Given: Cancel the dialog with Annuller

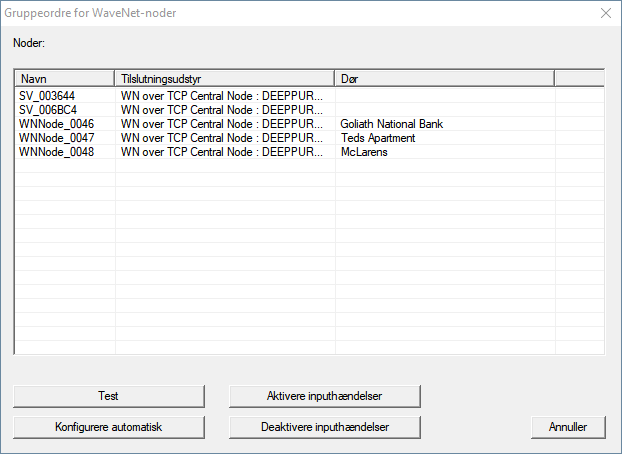Looking at the screenshot, I should 568,427.
